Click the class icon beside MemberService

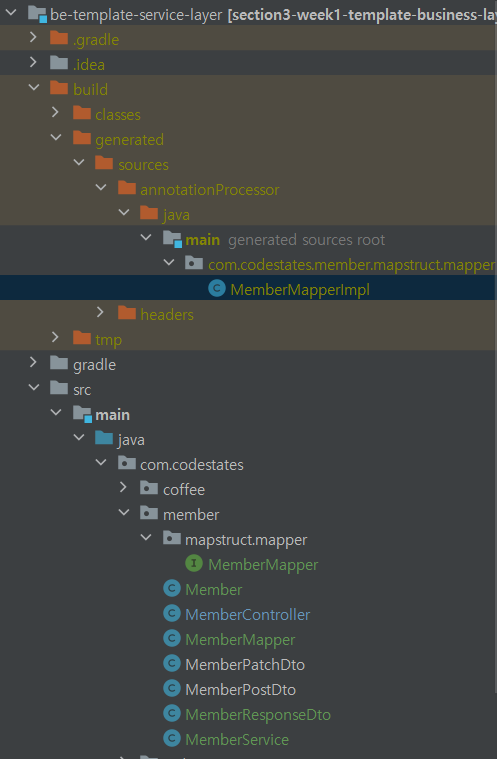pos(172,739)
